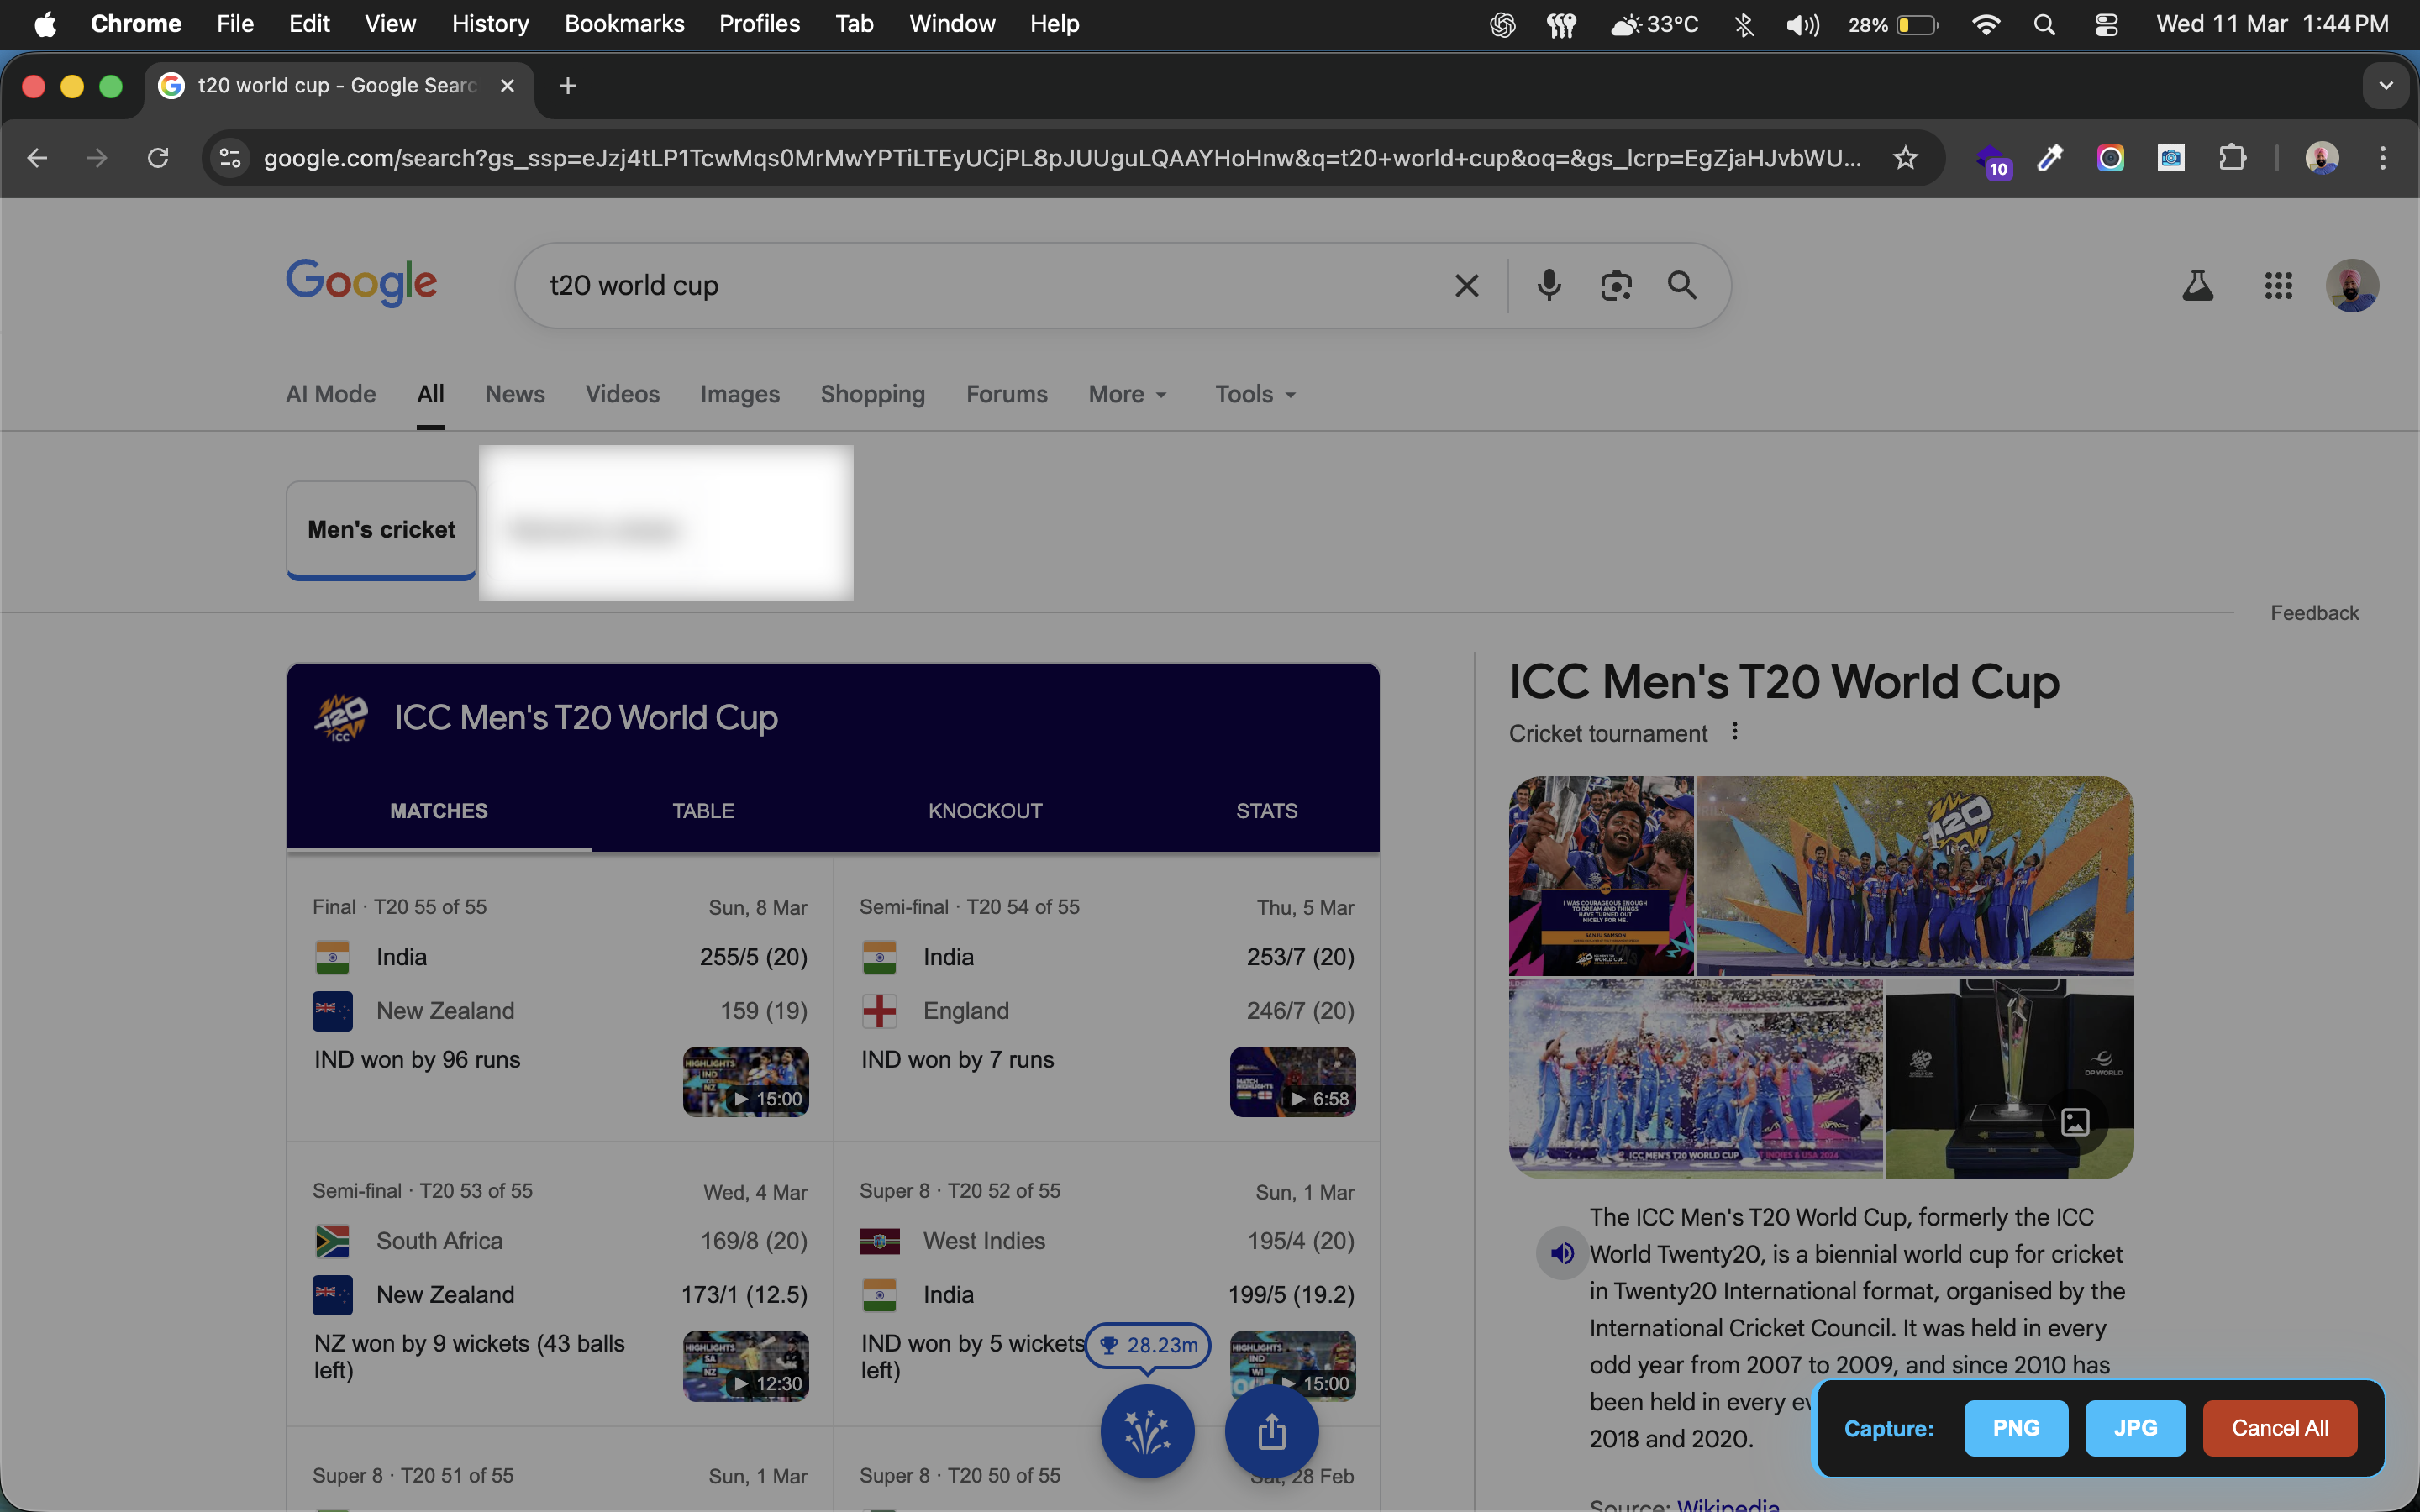Click the celebration fireworks button
The width and height of the screenshot is (2420, 1512).
pos(1147,1431)
